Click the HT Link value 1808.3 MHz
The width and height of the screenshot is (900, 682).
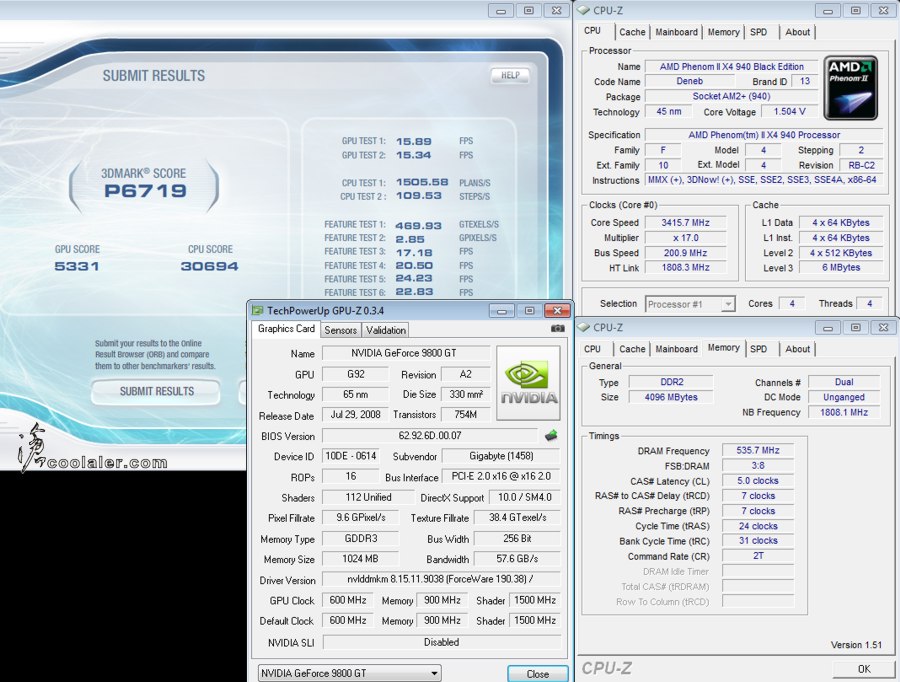[685, 268]
